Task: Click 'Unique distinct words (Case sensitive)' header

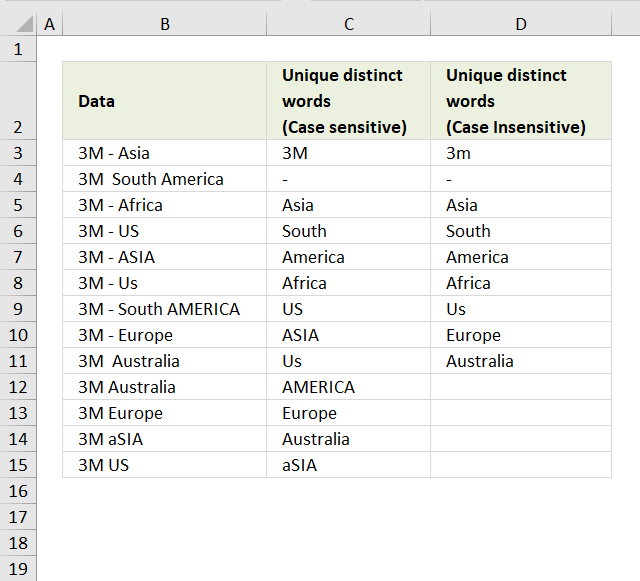Action: [349, 101]
